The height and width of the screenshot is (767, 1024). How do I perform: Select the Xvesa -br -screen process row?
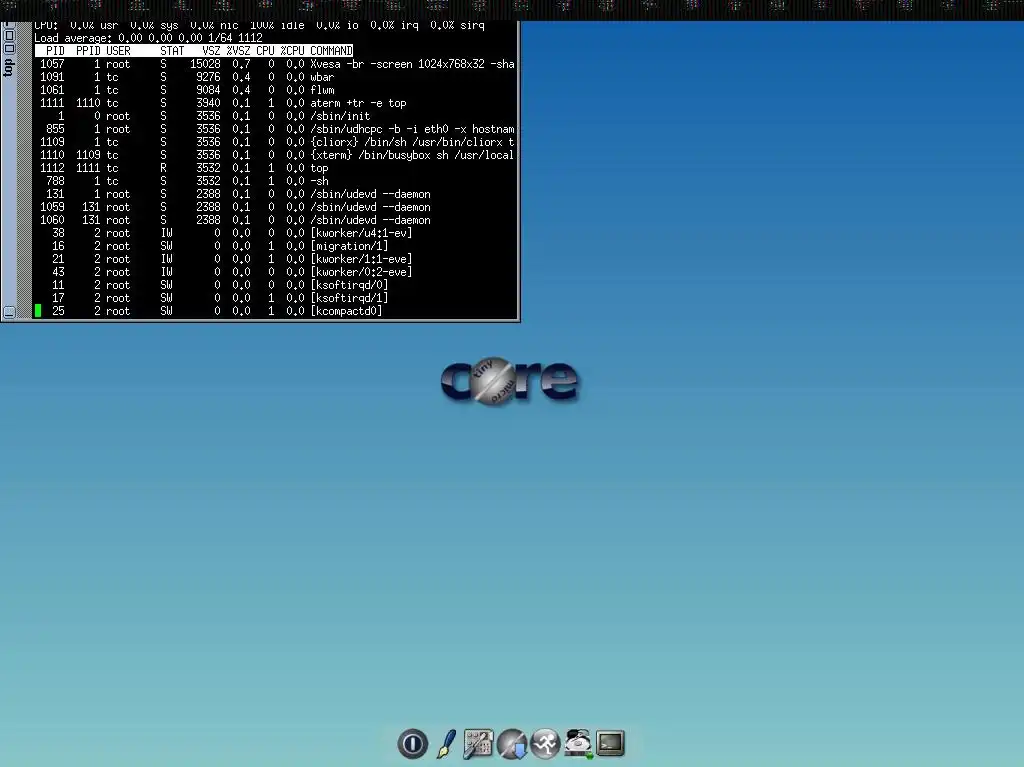tap(275, 64)
